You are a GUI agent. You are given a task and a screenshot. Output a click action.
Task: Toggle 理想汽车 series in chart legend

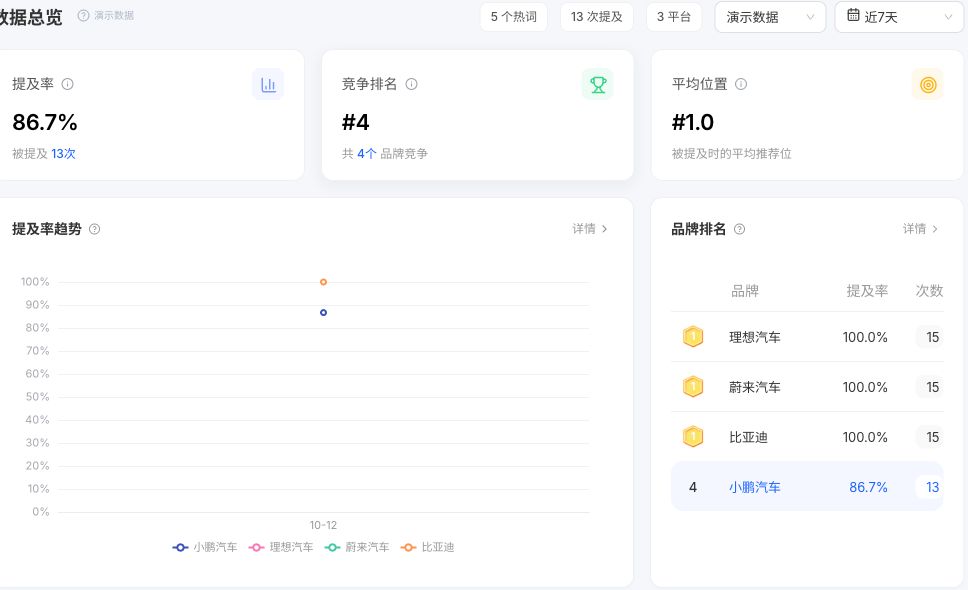pos(281,547)
